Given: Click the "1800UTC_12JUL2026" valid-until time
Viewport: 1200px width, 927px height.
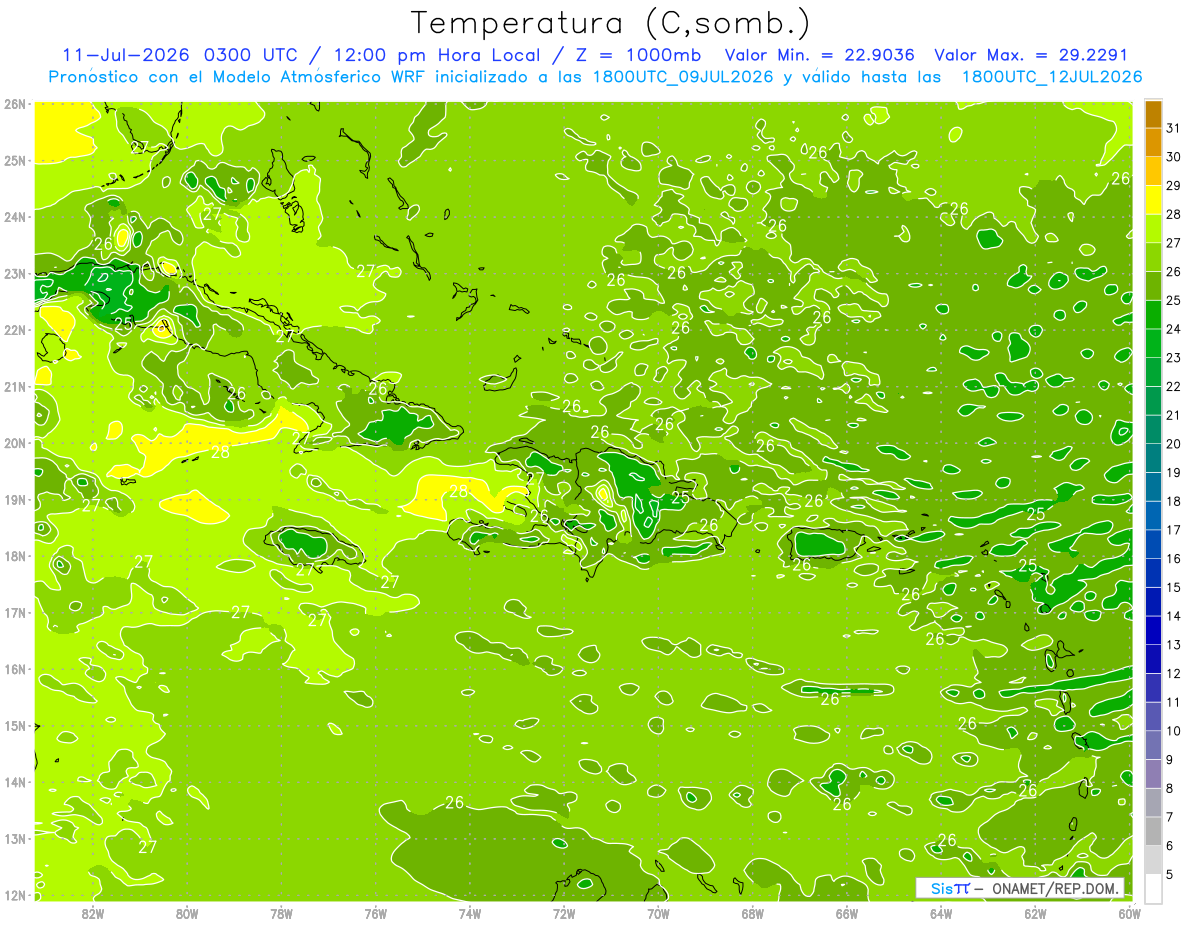Looking at the screenshot, I should (1052, 77).
